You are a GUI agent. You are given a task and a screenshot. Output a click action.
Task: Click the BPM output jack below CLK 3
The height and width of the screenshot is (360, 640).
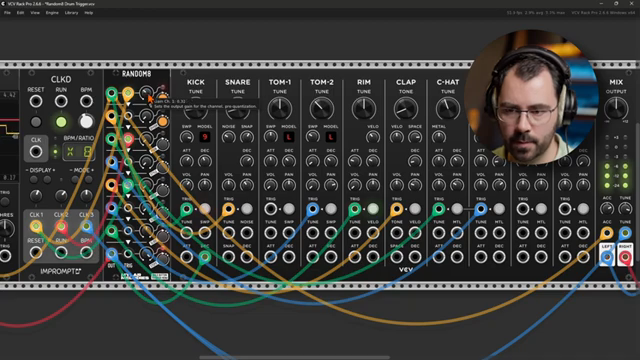86,253
